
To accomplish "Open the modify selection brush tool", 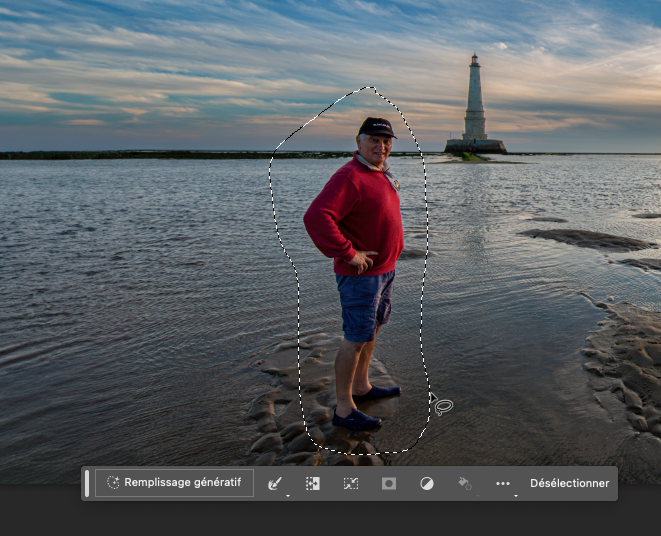I will [x=274, y=483].
